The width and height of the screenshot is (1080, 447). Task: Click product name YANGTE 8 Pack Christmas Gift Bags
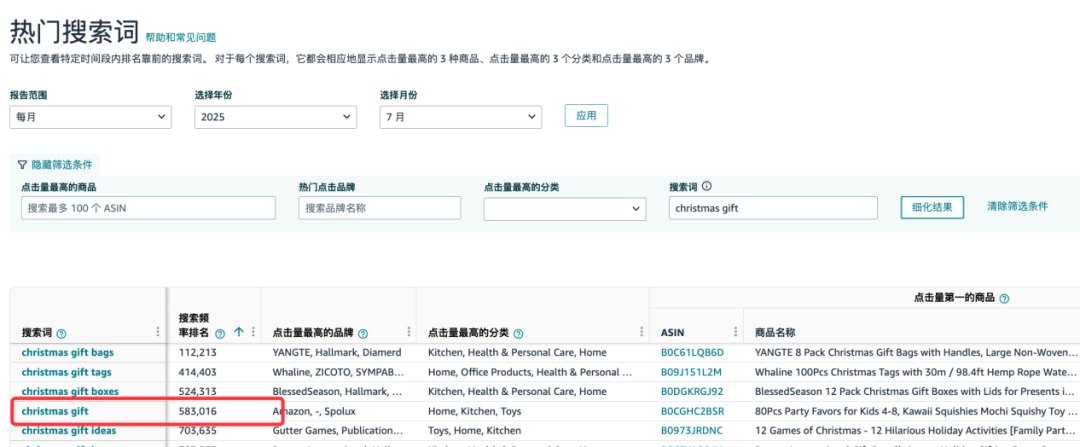(917, 353)
